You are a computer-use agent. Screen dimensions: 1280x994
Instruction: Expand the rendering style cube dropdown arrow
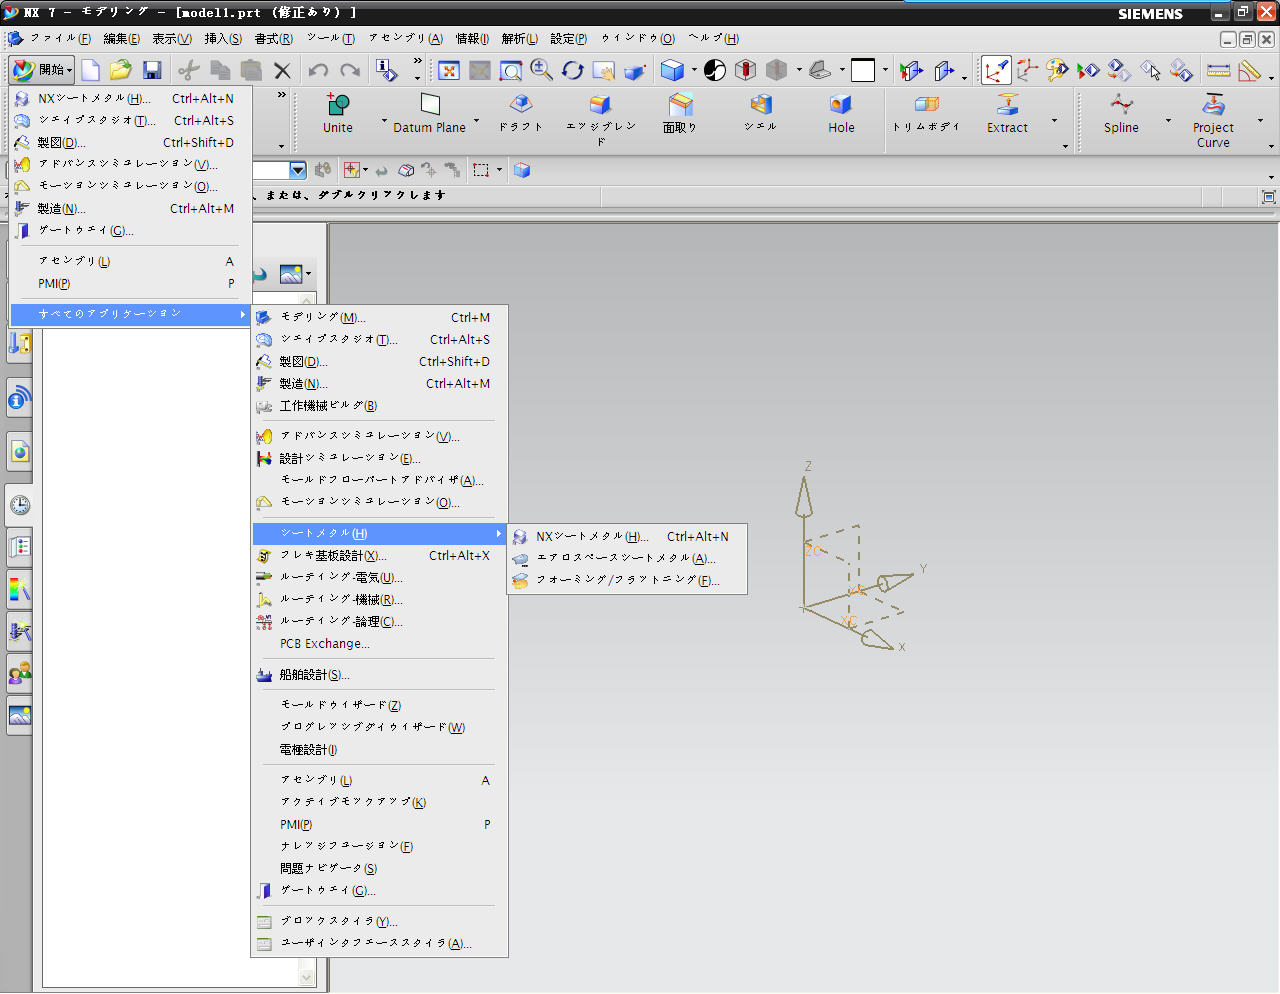pos(694,70)
